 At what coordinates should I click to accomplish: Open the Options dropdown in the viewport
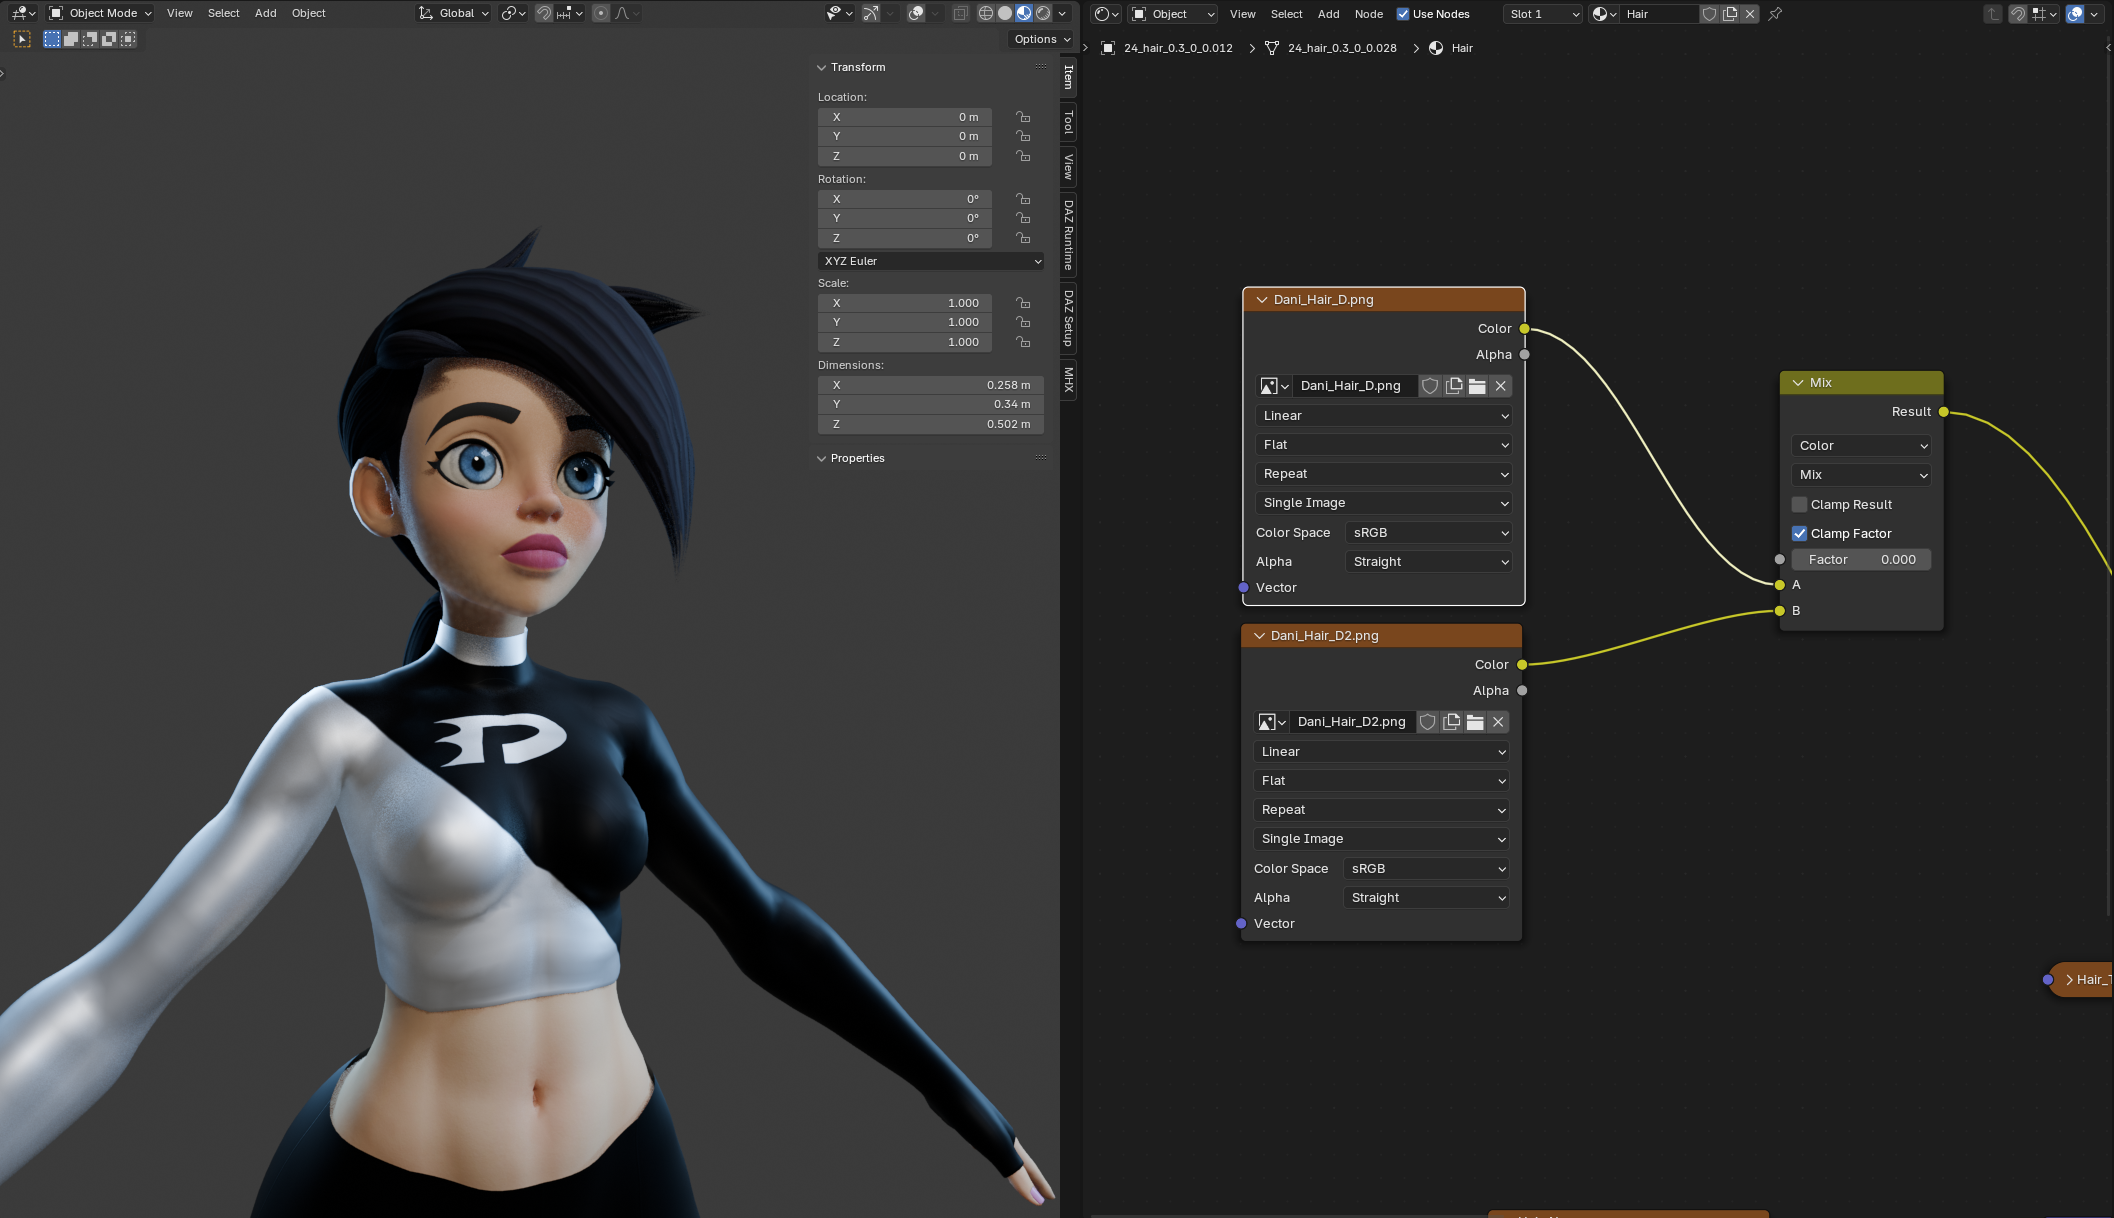1042,39
